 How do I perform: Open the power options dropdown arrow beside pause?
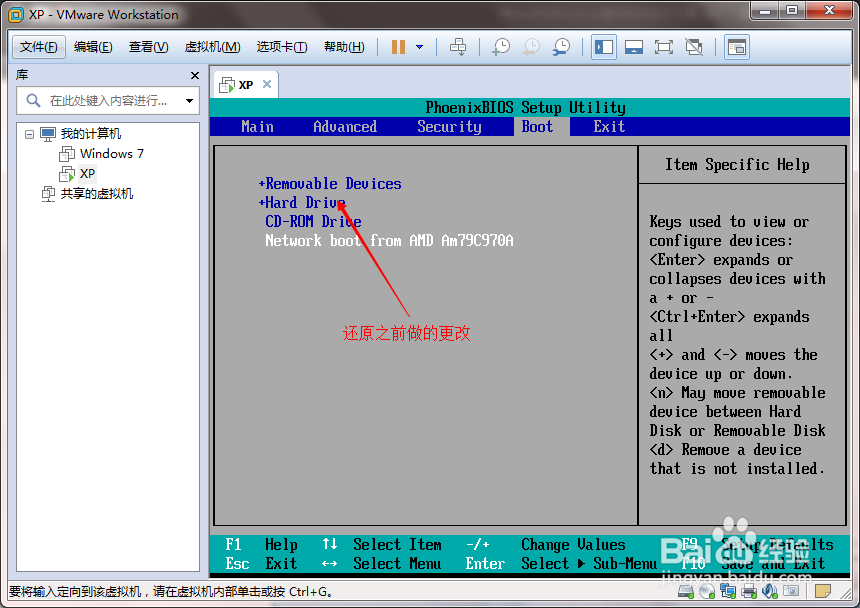(x=420, y=47)
